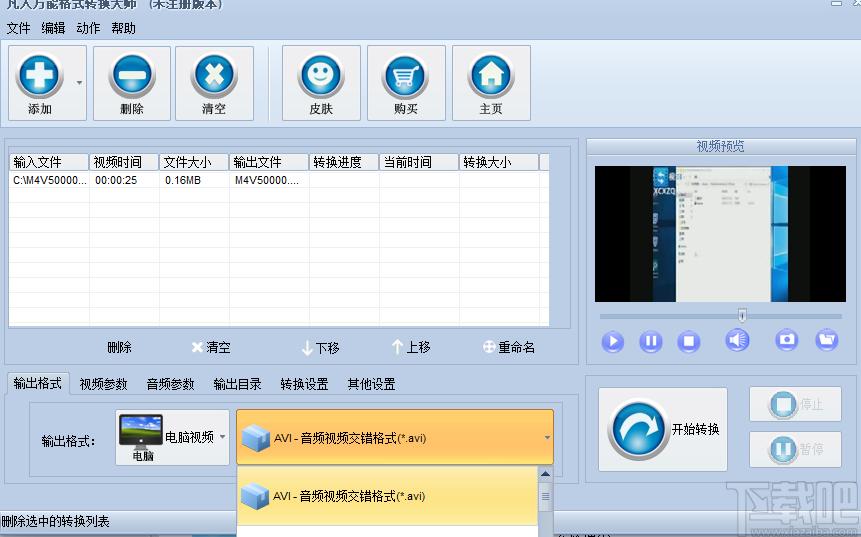Select AVI option in the dropdown list
Image resolution: width=861 pixels, height=537 pixels.
point(387,496)
